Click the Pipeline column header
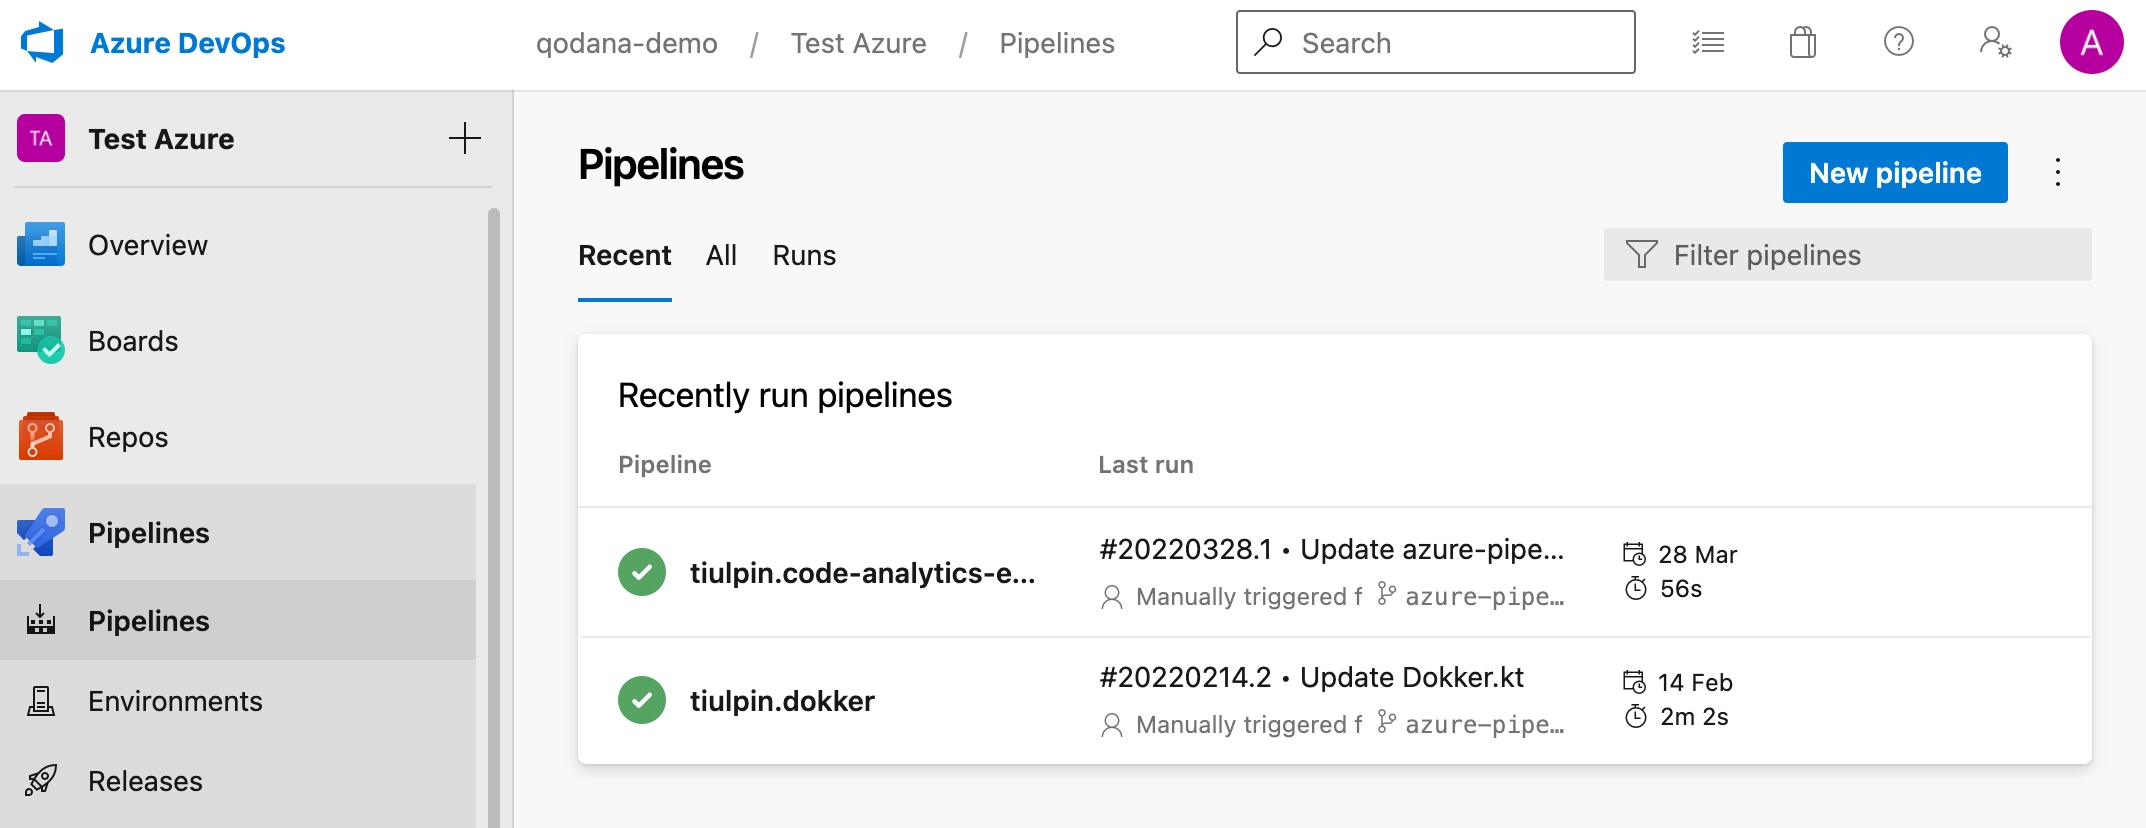 (x=665, y=465)
